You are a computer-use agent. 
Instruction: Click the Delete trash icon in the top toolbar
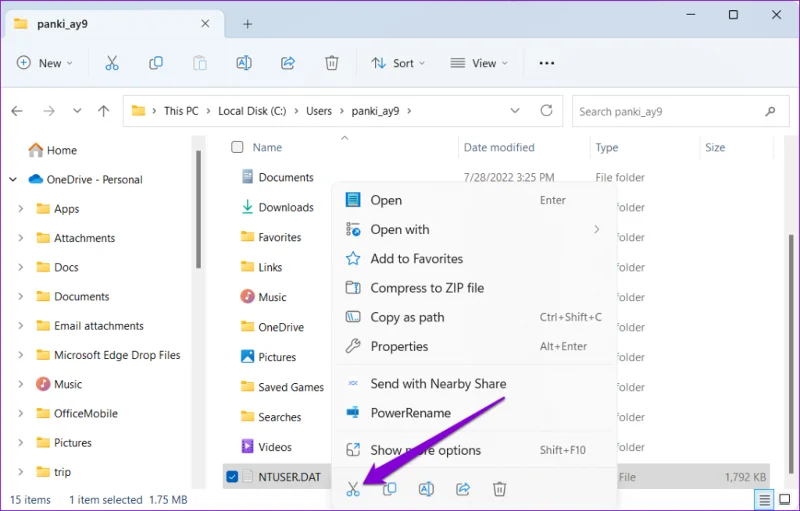[332, 63]
